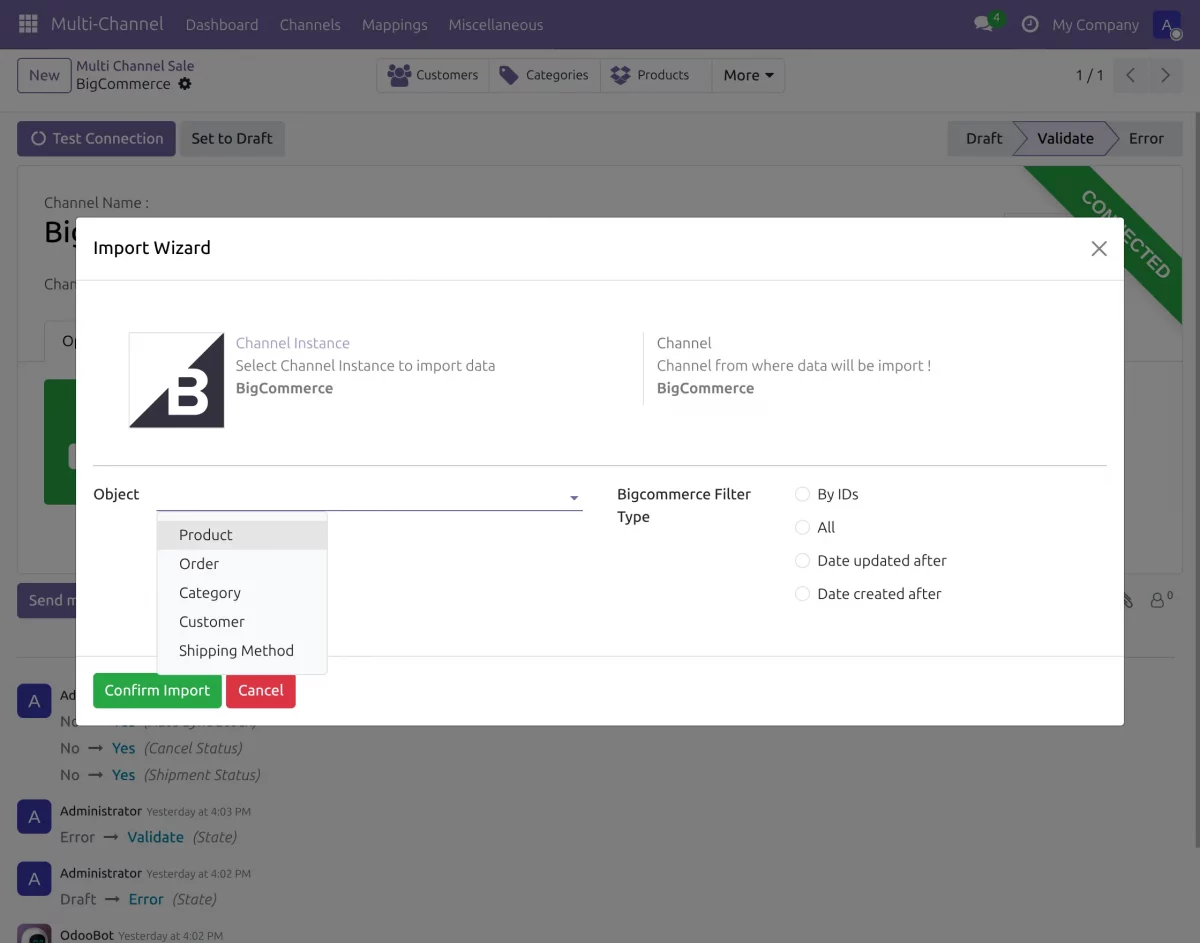The image size is (1200, 943).
Task: Click the Products dropbox icon
Action: coord(620,75)
